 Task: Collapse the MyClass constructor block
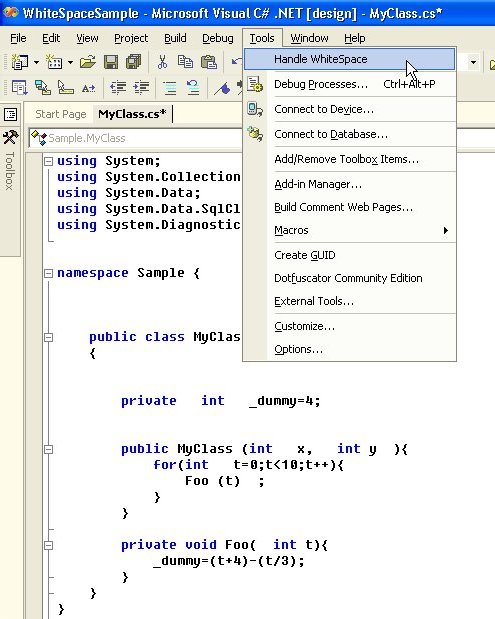click(48, 449)
